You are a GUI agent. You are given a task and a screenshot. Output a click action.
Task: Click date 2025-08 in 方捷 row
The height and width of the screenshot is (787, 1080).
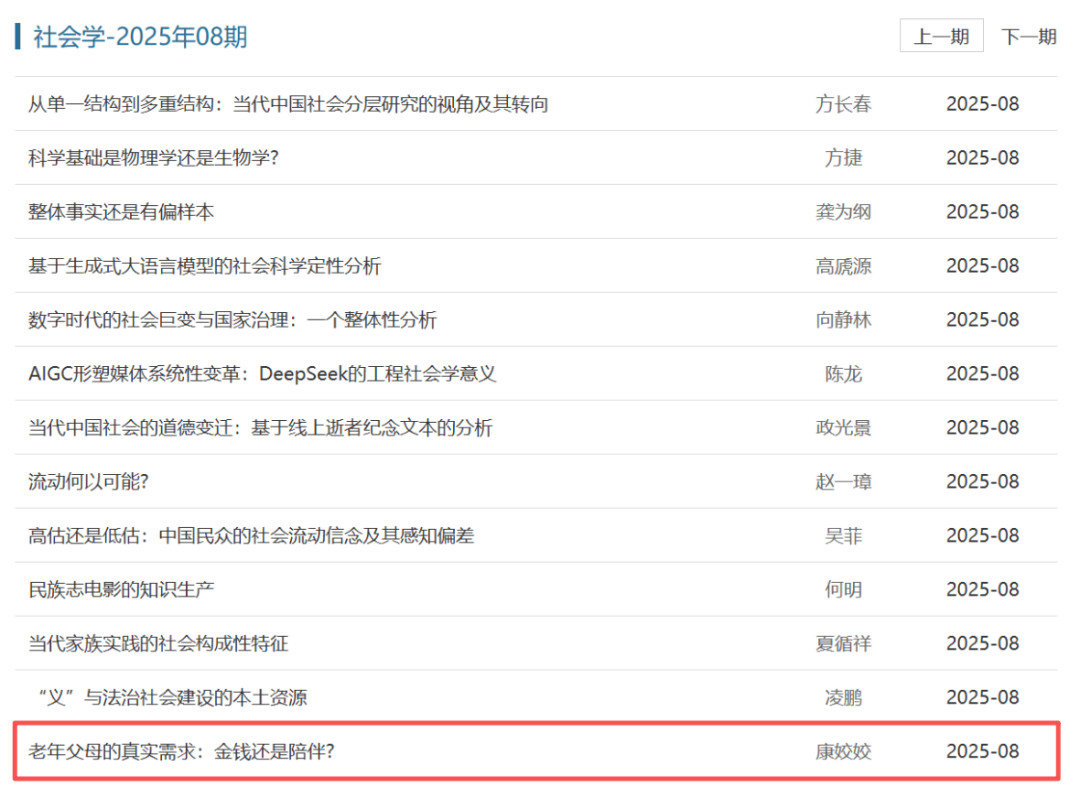pyautogui.click(x=982, y=158)
